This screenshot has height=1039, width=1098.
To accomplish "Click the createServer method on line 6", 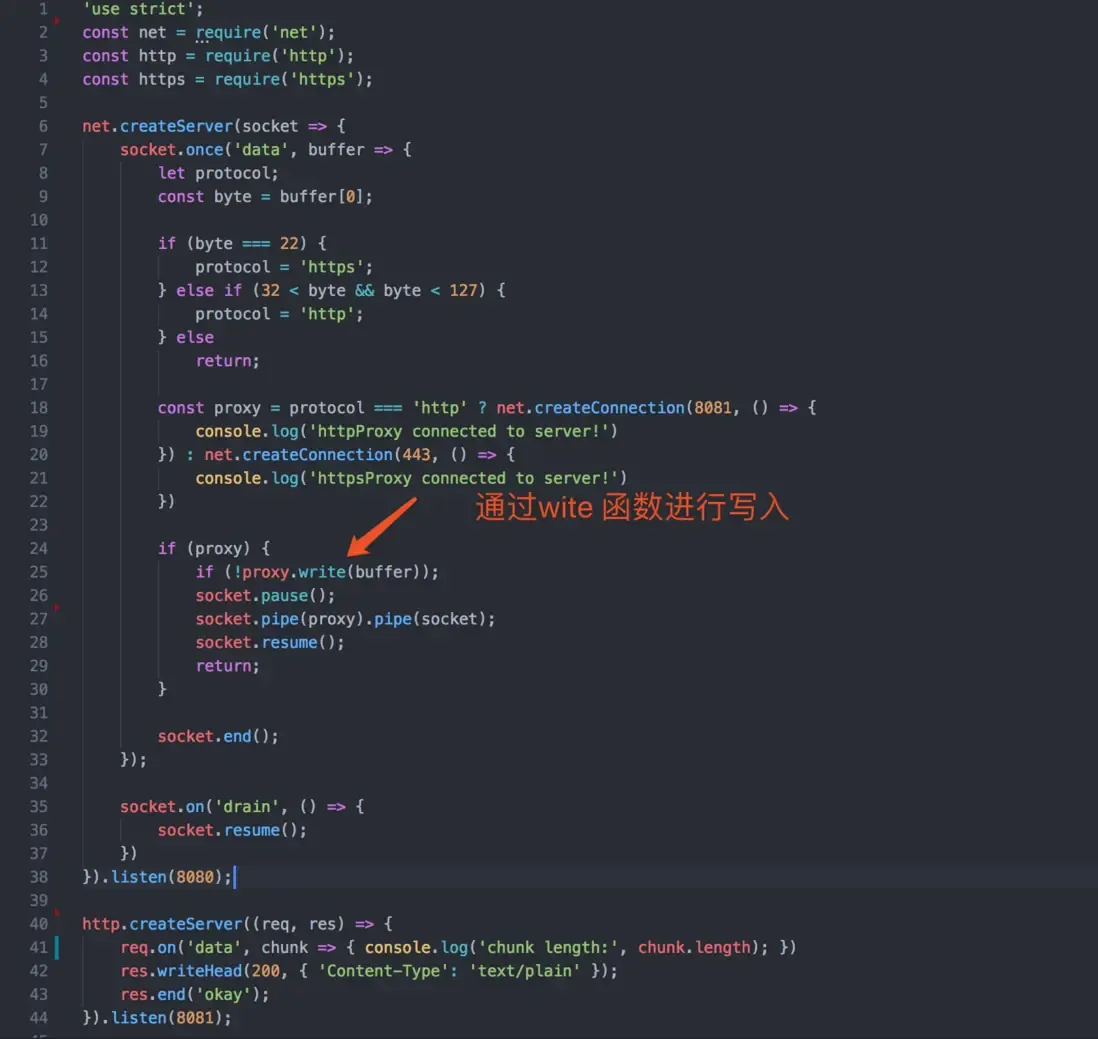I will coord(176,126).
